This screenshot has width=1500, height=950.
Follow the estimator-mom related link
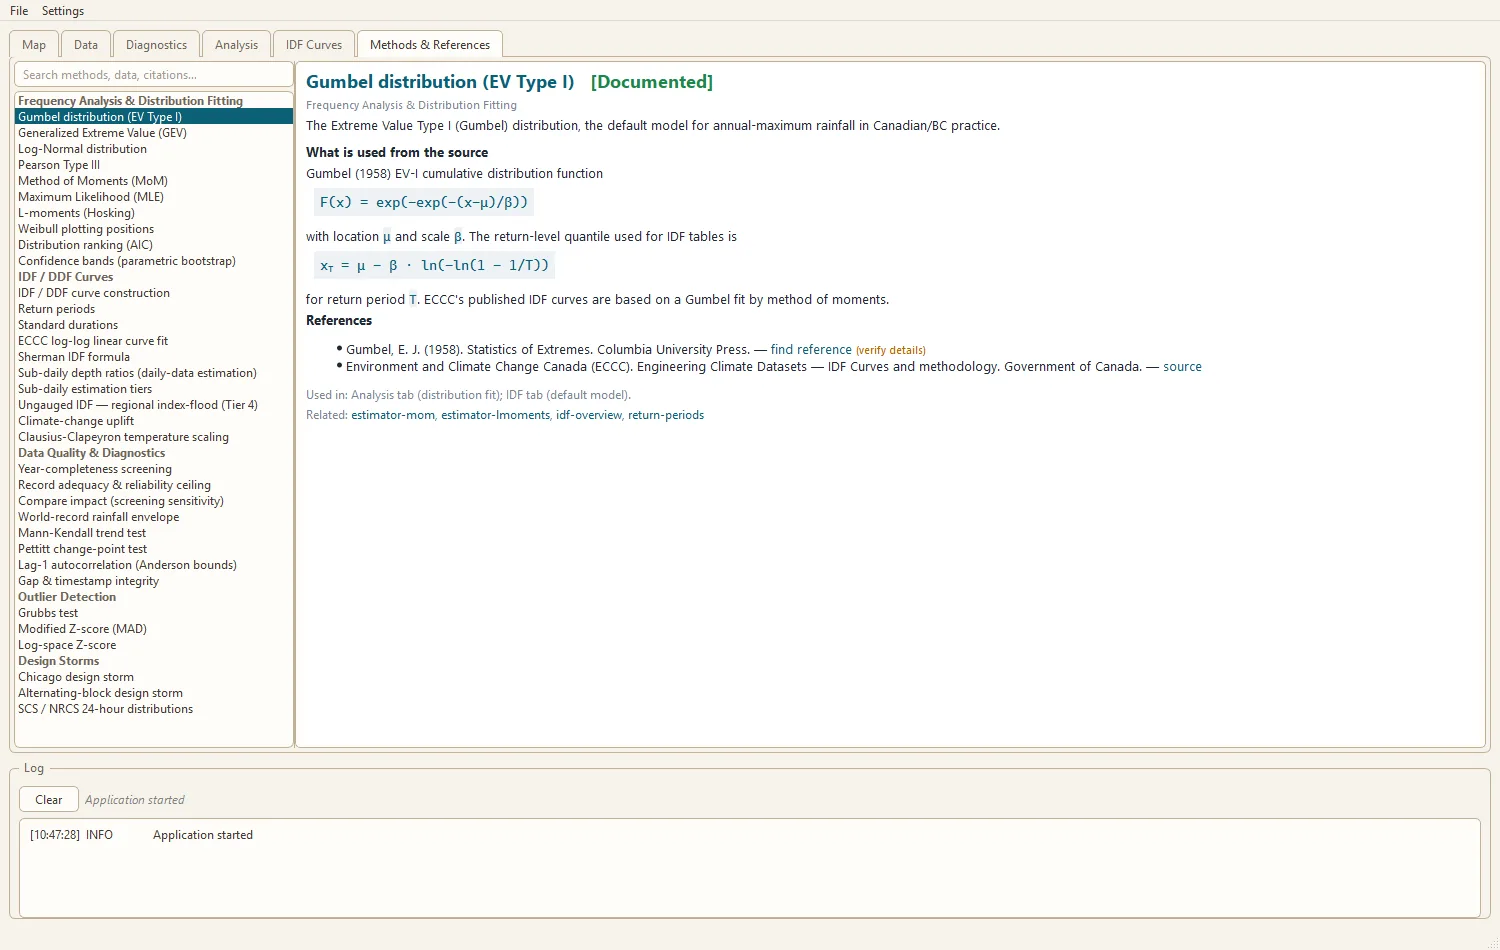click(393, 415)
